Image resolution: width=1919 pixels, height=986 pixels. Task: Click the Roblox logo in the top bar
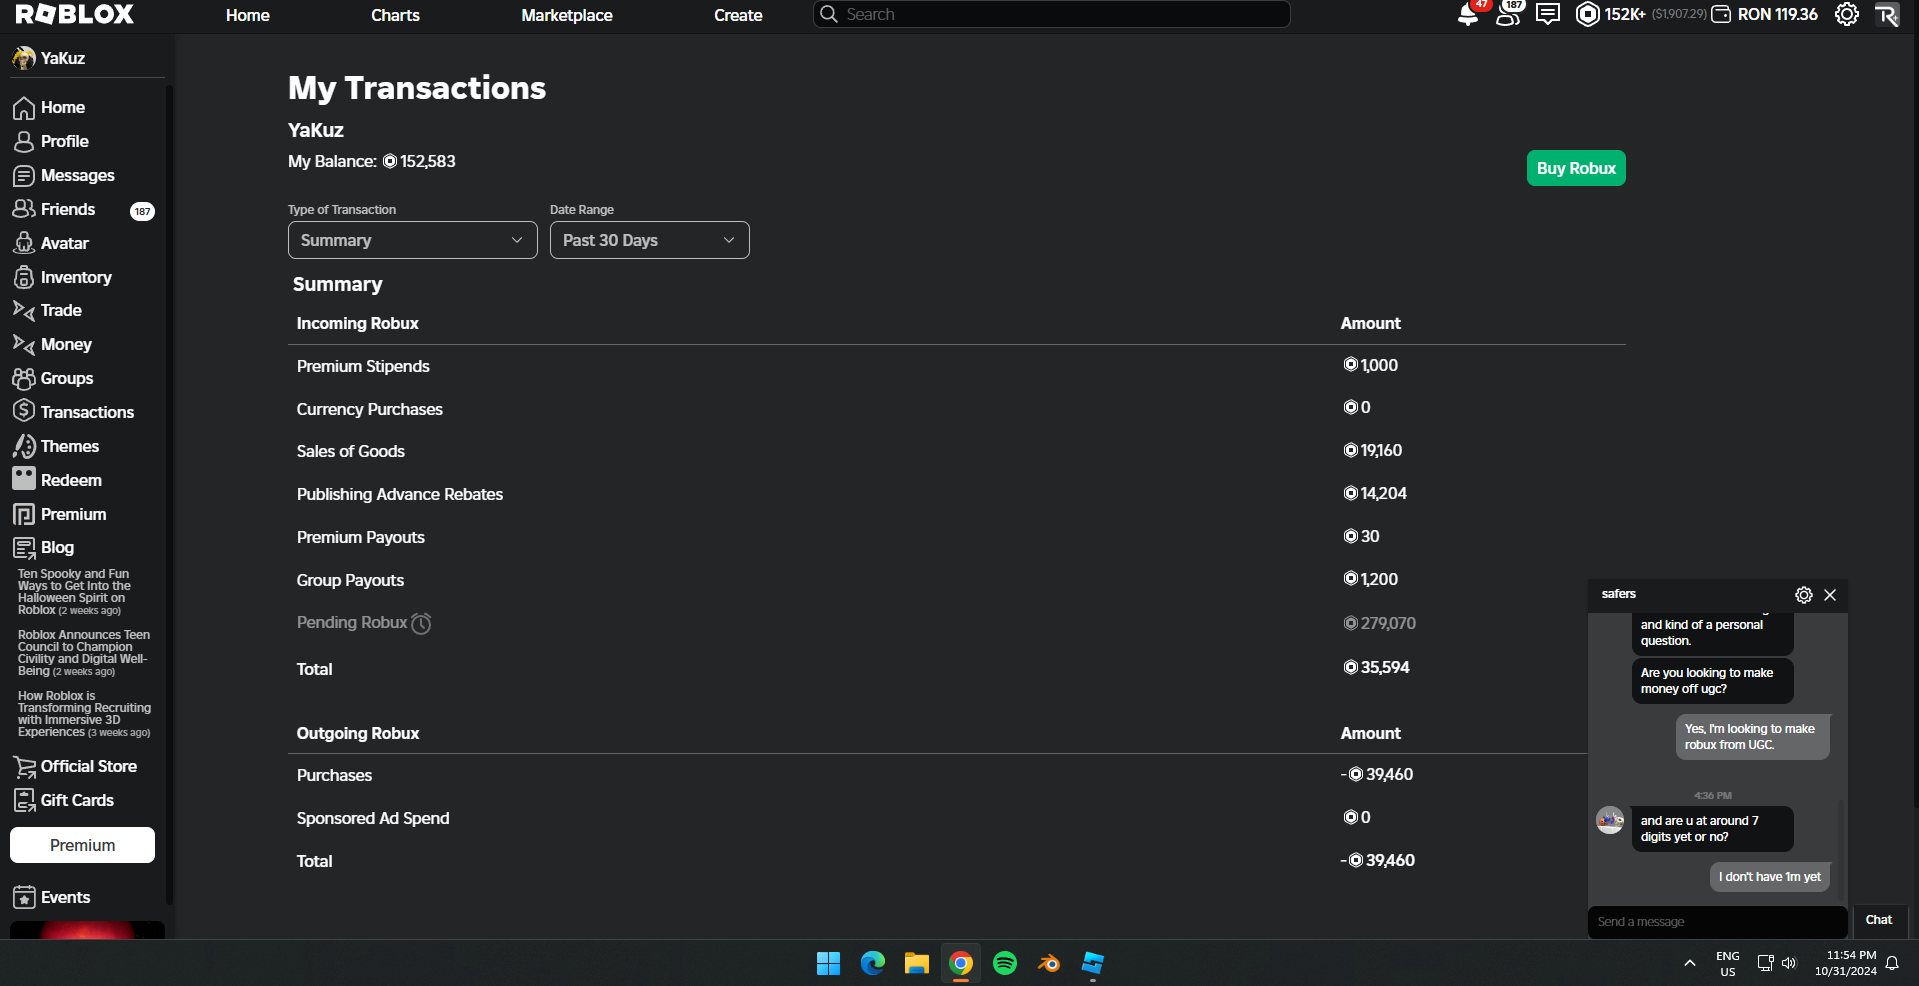click(75, 14)
